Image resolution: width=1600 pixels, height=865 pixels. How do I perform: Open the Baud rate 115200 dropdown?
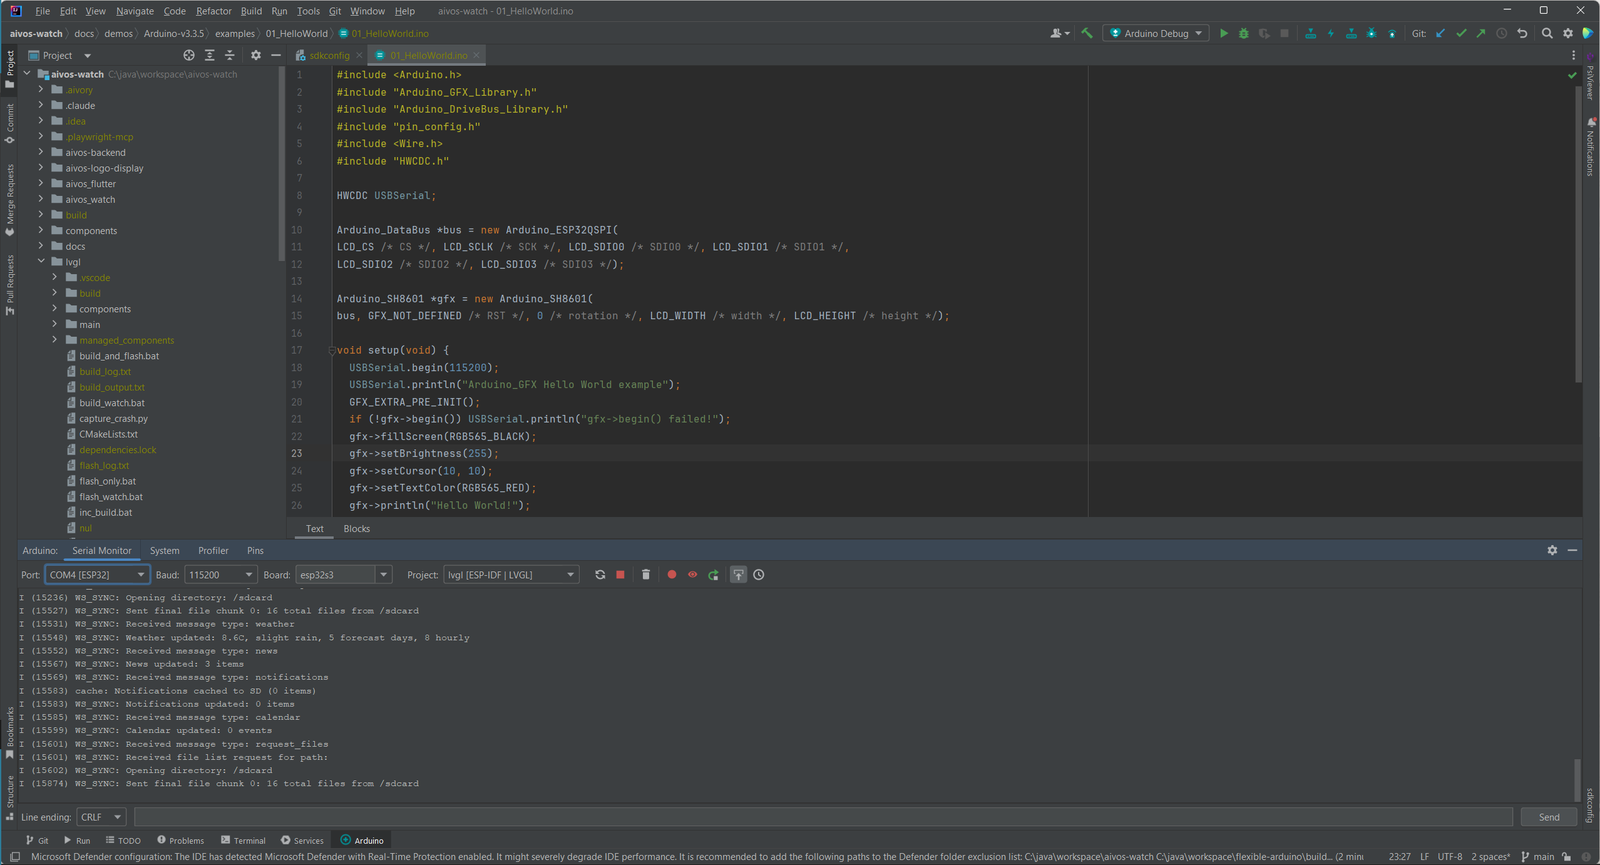click(220, 575)
